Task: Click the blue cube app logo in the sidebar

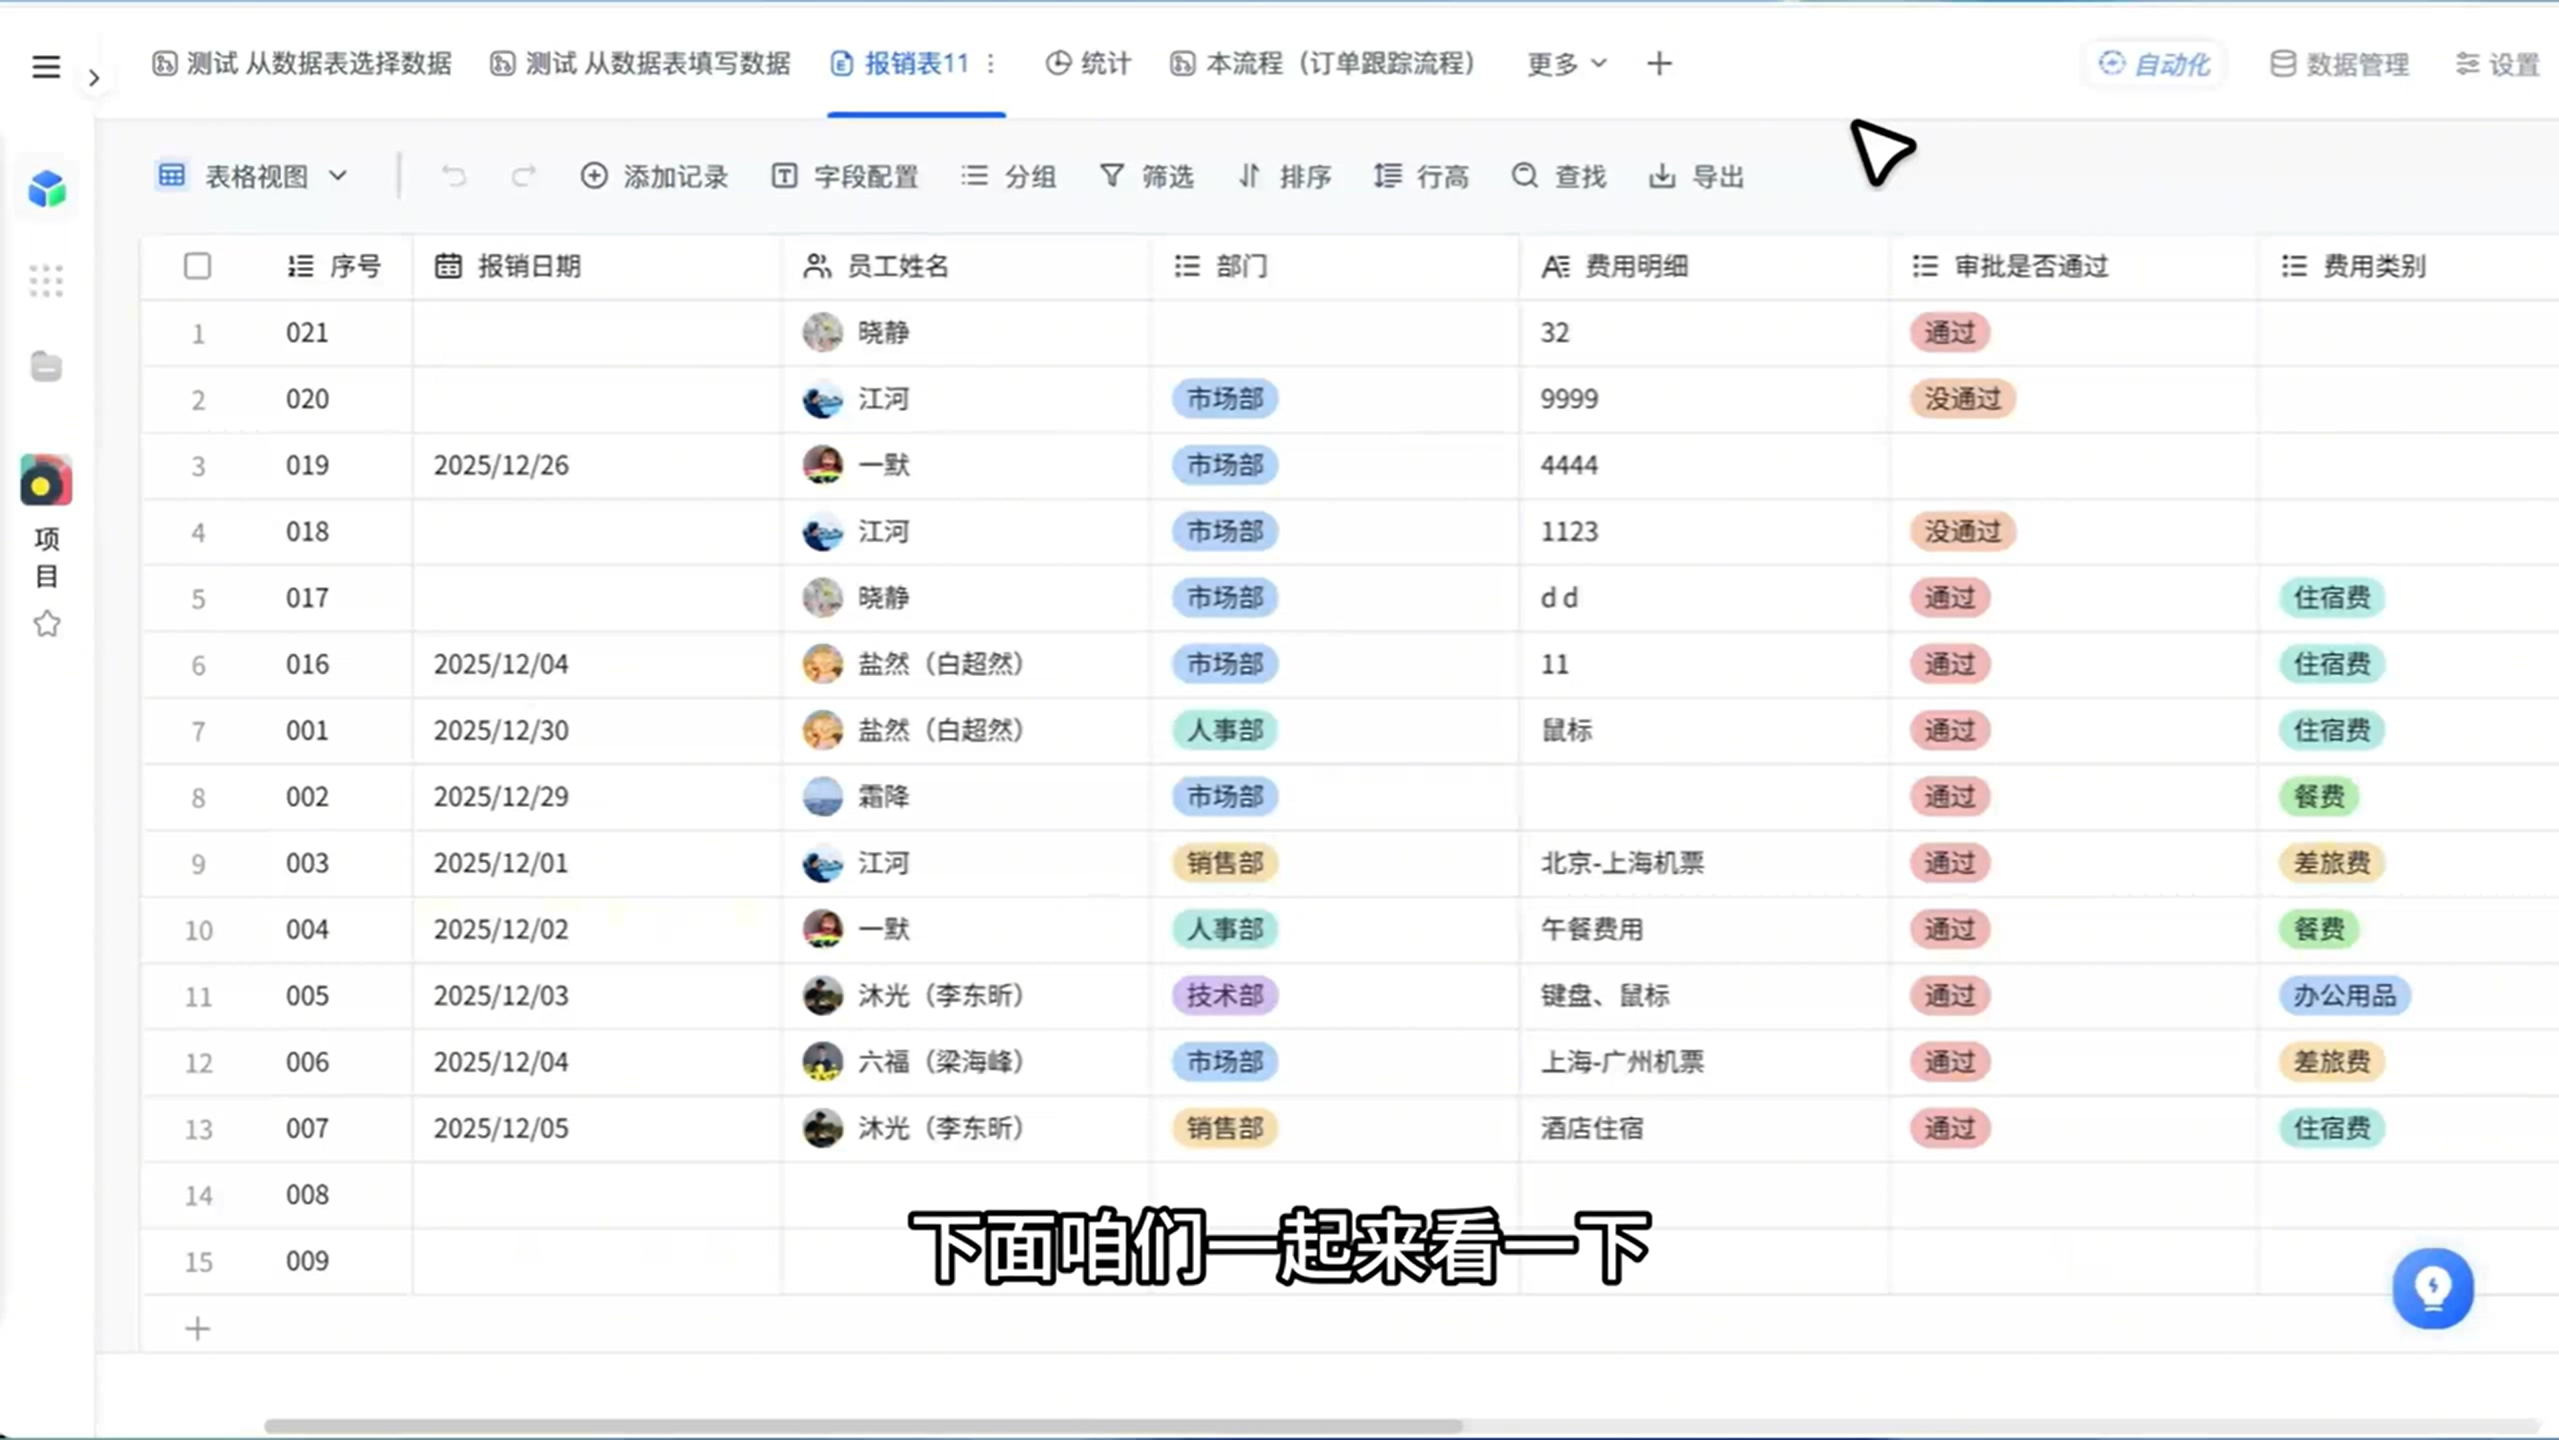Action: (x=46, y=188)
